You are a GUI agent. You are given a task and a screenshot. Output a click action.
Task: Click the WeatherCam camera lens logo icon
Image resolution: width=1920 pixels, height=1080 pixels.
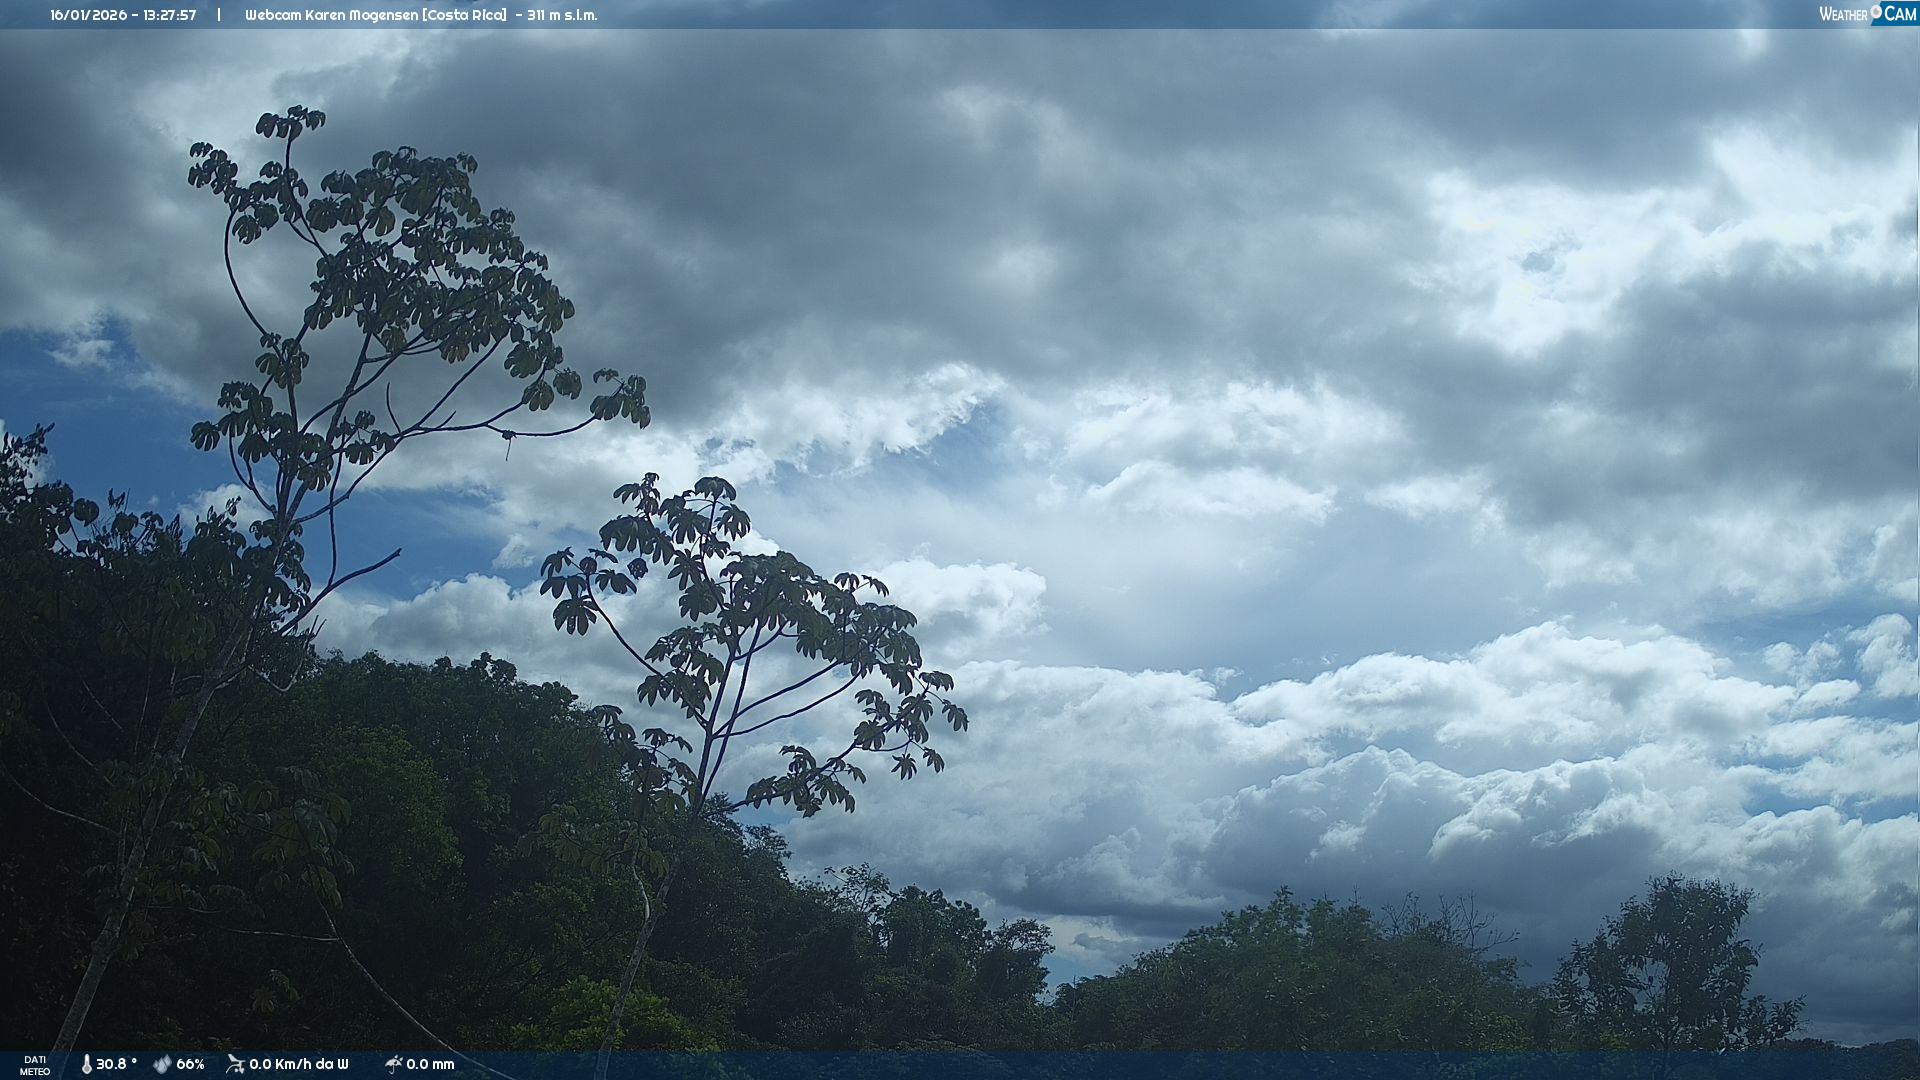(1876, 12)
